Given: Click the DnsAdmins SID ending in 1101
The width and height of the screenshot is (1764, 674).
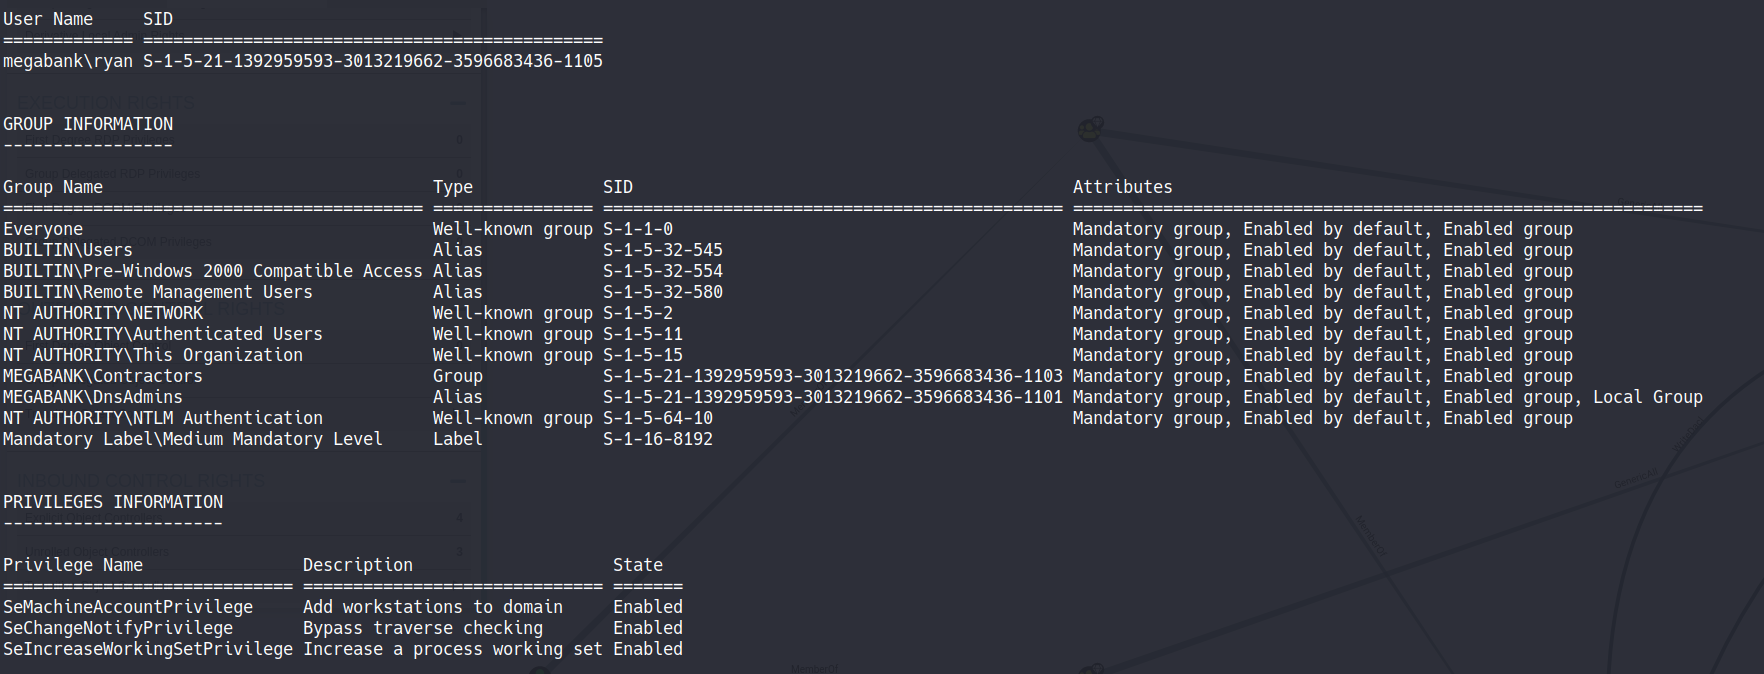Looking at the screenshot, I should click(832, 397).
